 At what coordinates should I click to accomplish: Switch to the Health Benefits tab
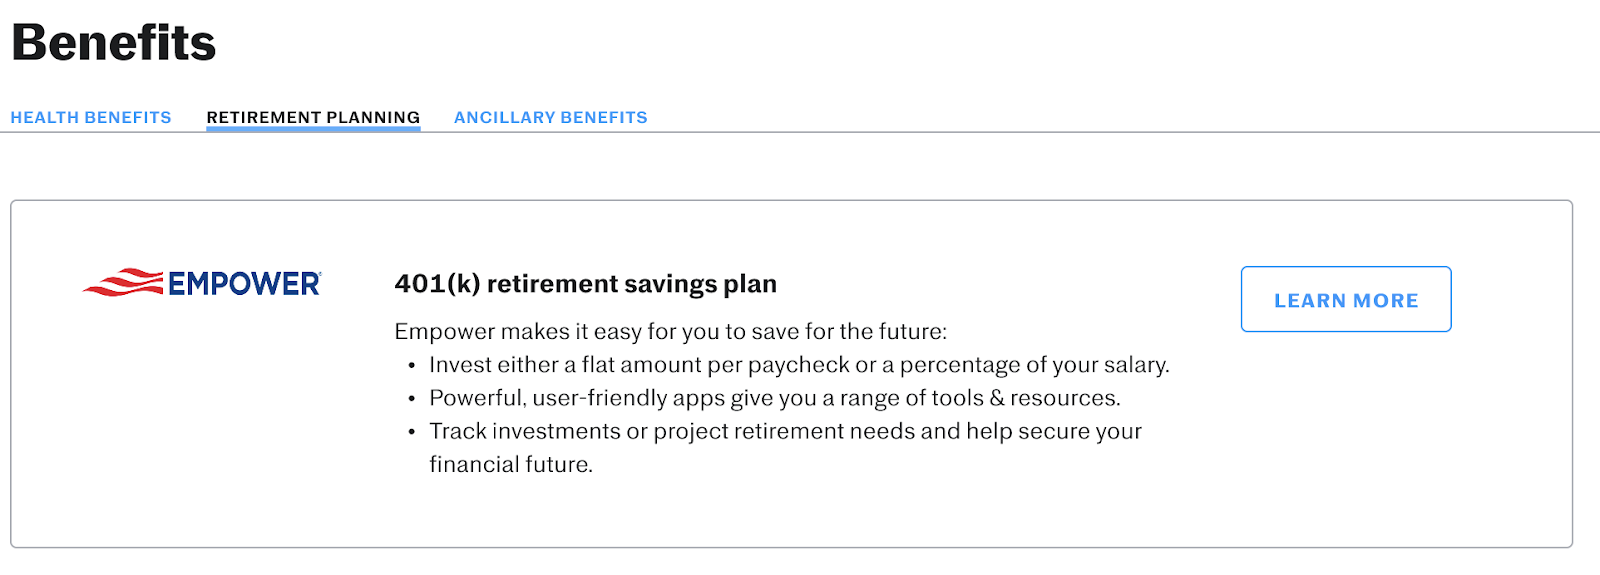[x=91, y=117]
